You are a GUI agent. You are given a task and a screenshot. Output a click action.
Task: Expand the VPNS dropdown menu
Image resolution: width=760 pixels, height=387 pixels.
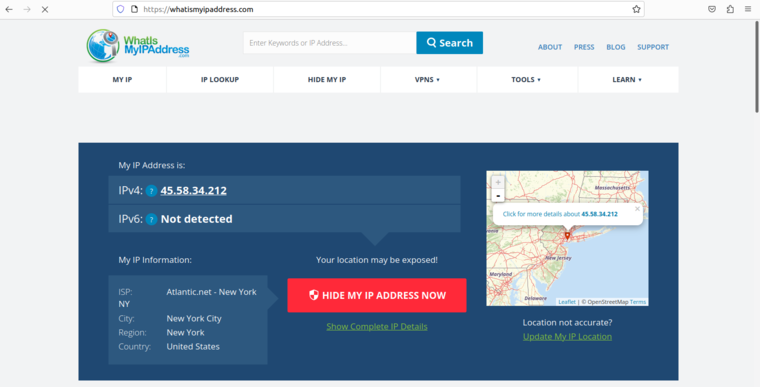[427, 80]
